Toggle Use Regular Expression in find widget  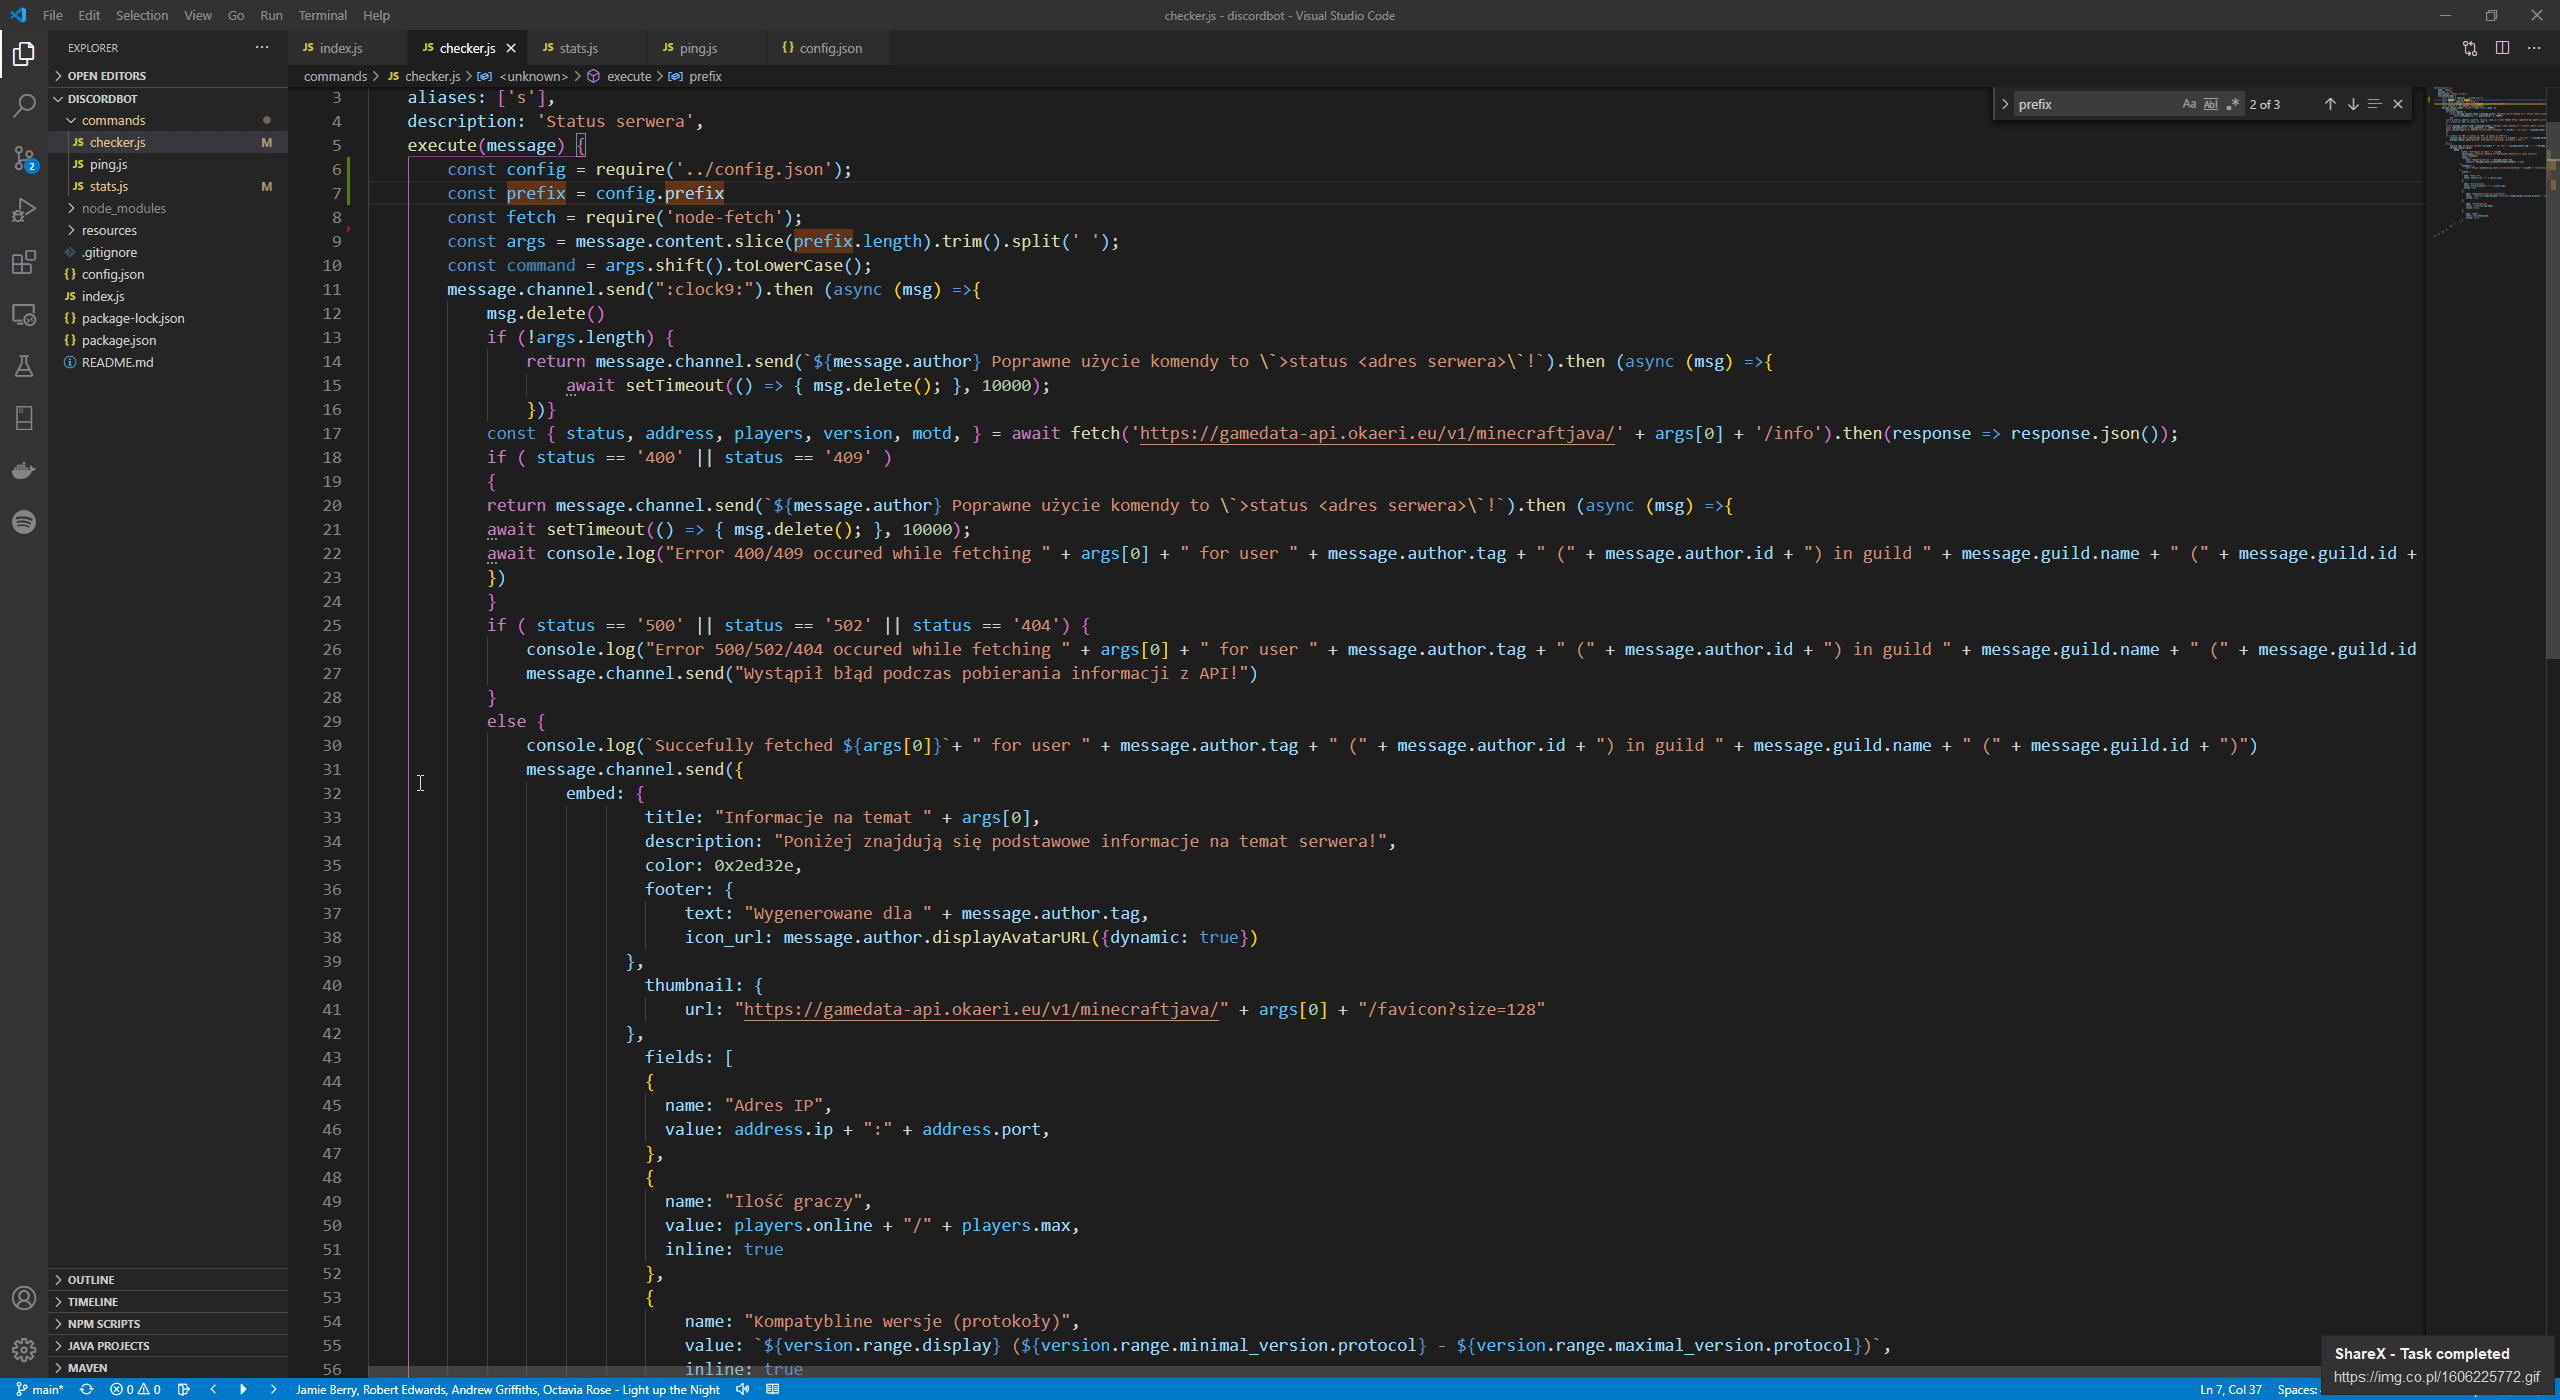[2233, 104]
